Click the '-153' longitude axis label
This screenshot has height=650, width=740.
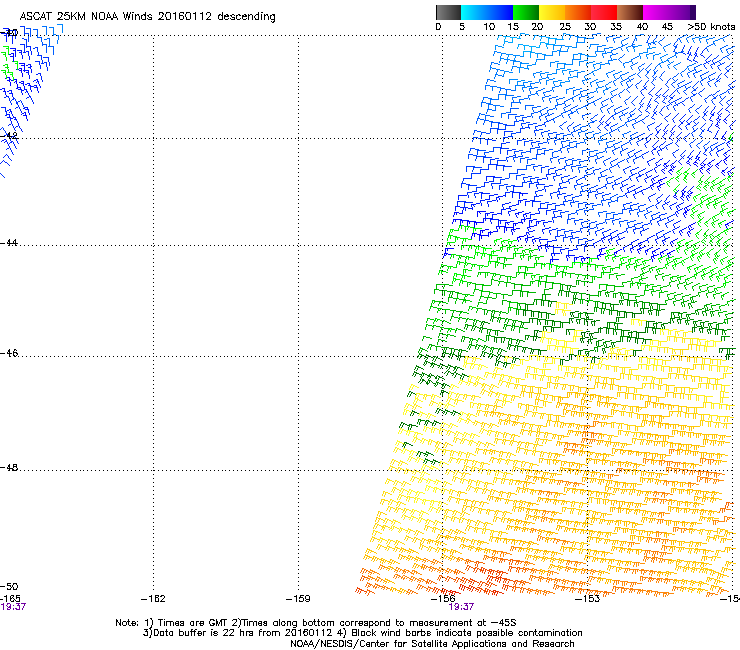tap(588, 599)
